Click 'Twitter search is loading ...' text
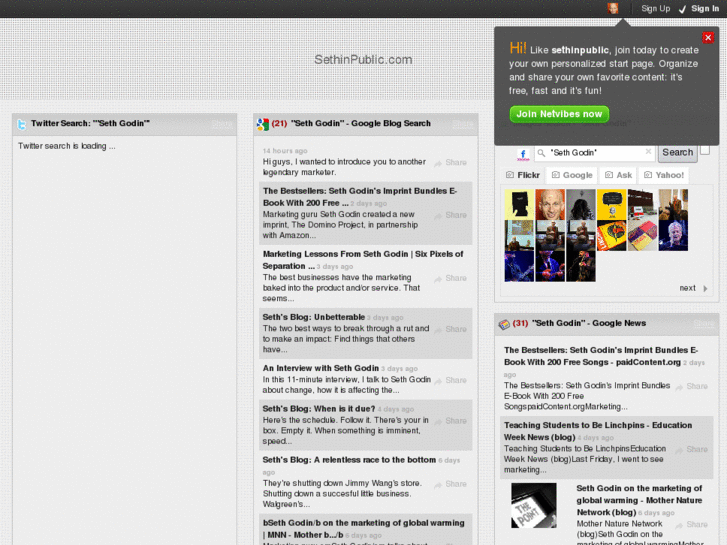Screen dimensions: 727x545 click(66, 146)
